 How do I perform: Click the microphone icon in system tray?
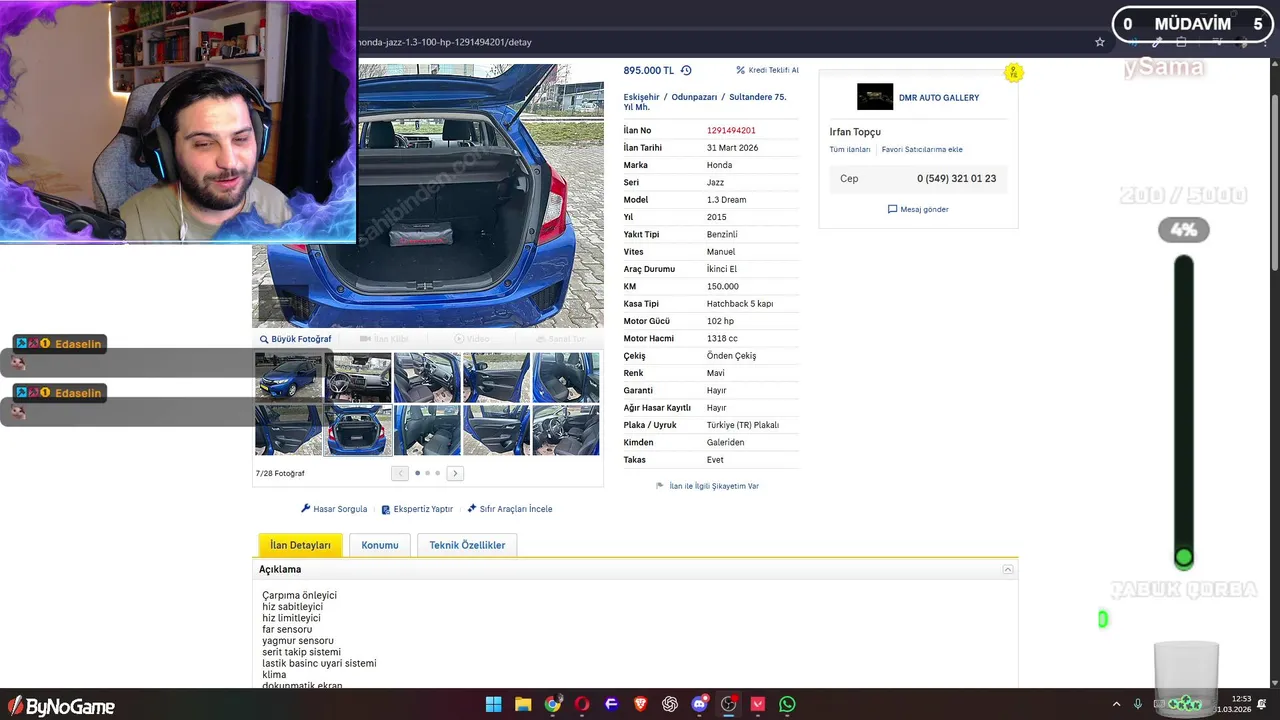1140,704
